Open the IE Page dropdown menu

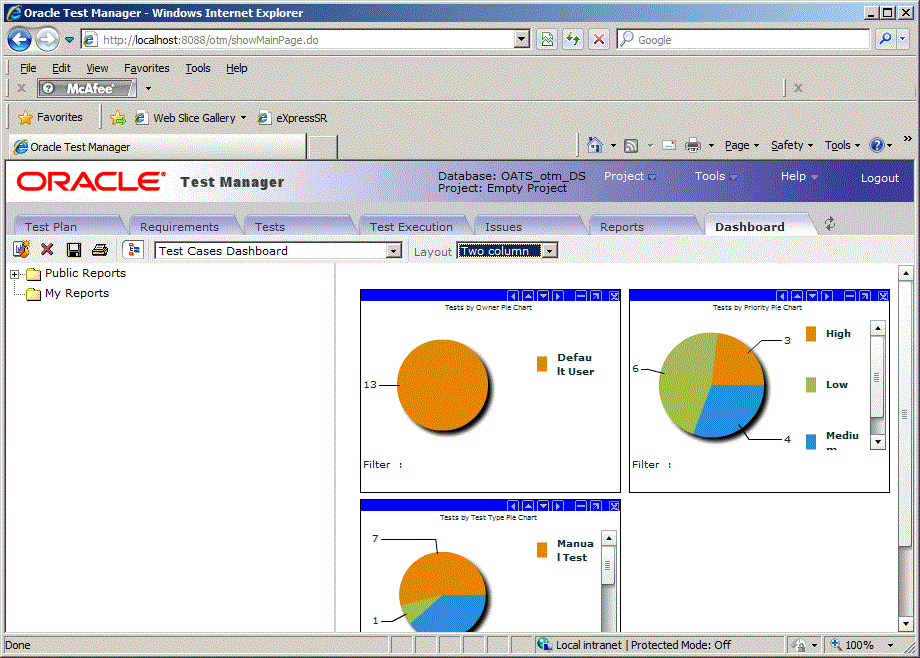742,145
